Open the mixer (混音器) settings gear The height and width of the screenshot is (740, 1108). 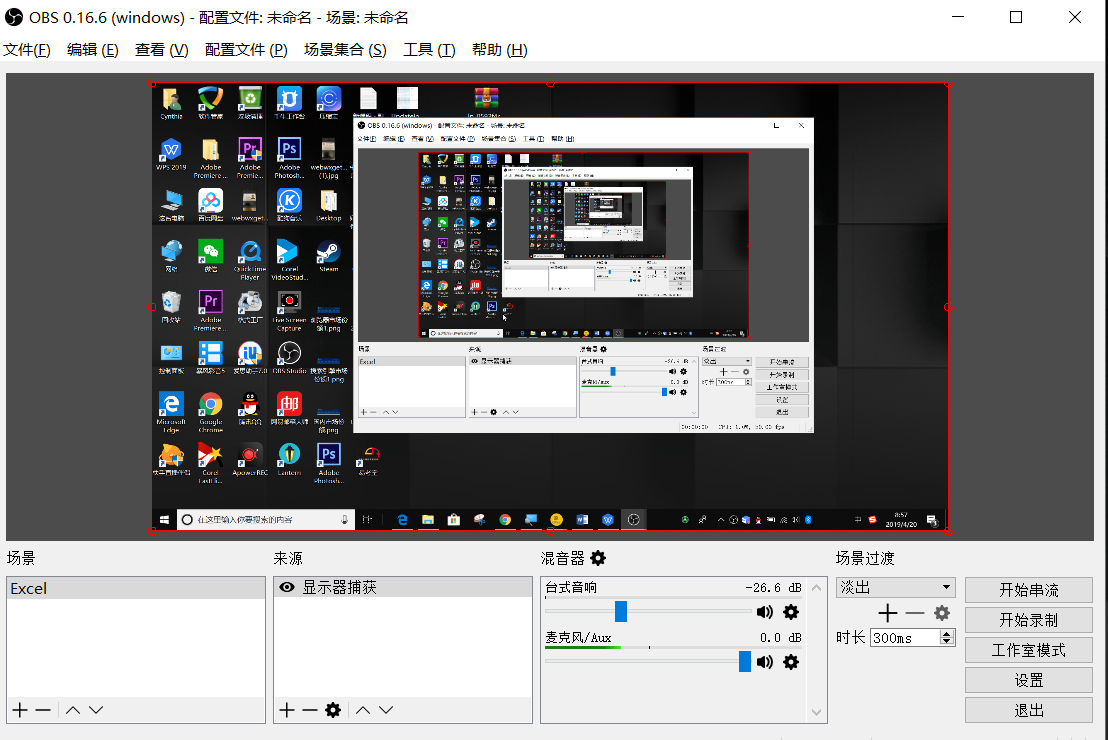(x=598, y=558)
